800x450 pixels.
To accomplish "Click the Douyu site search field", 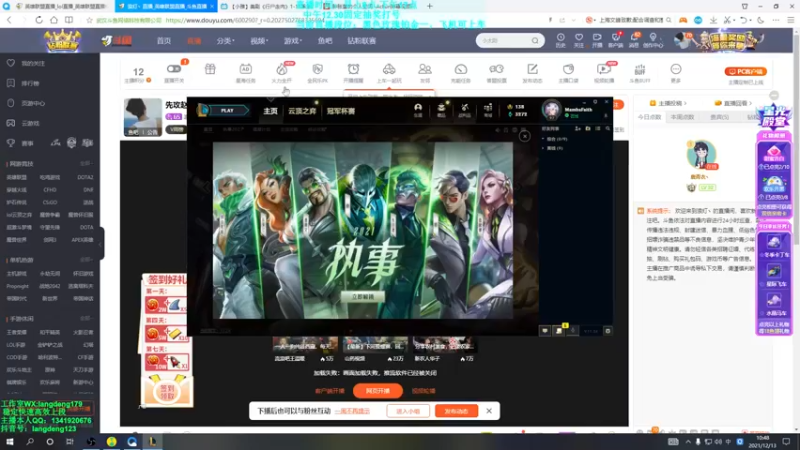I will [x=504, y=41].
